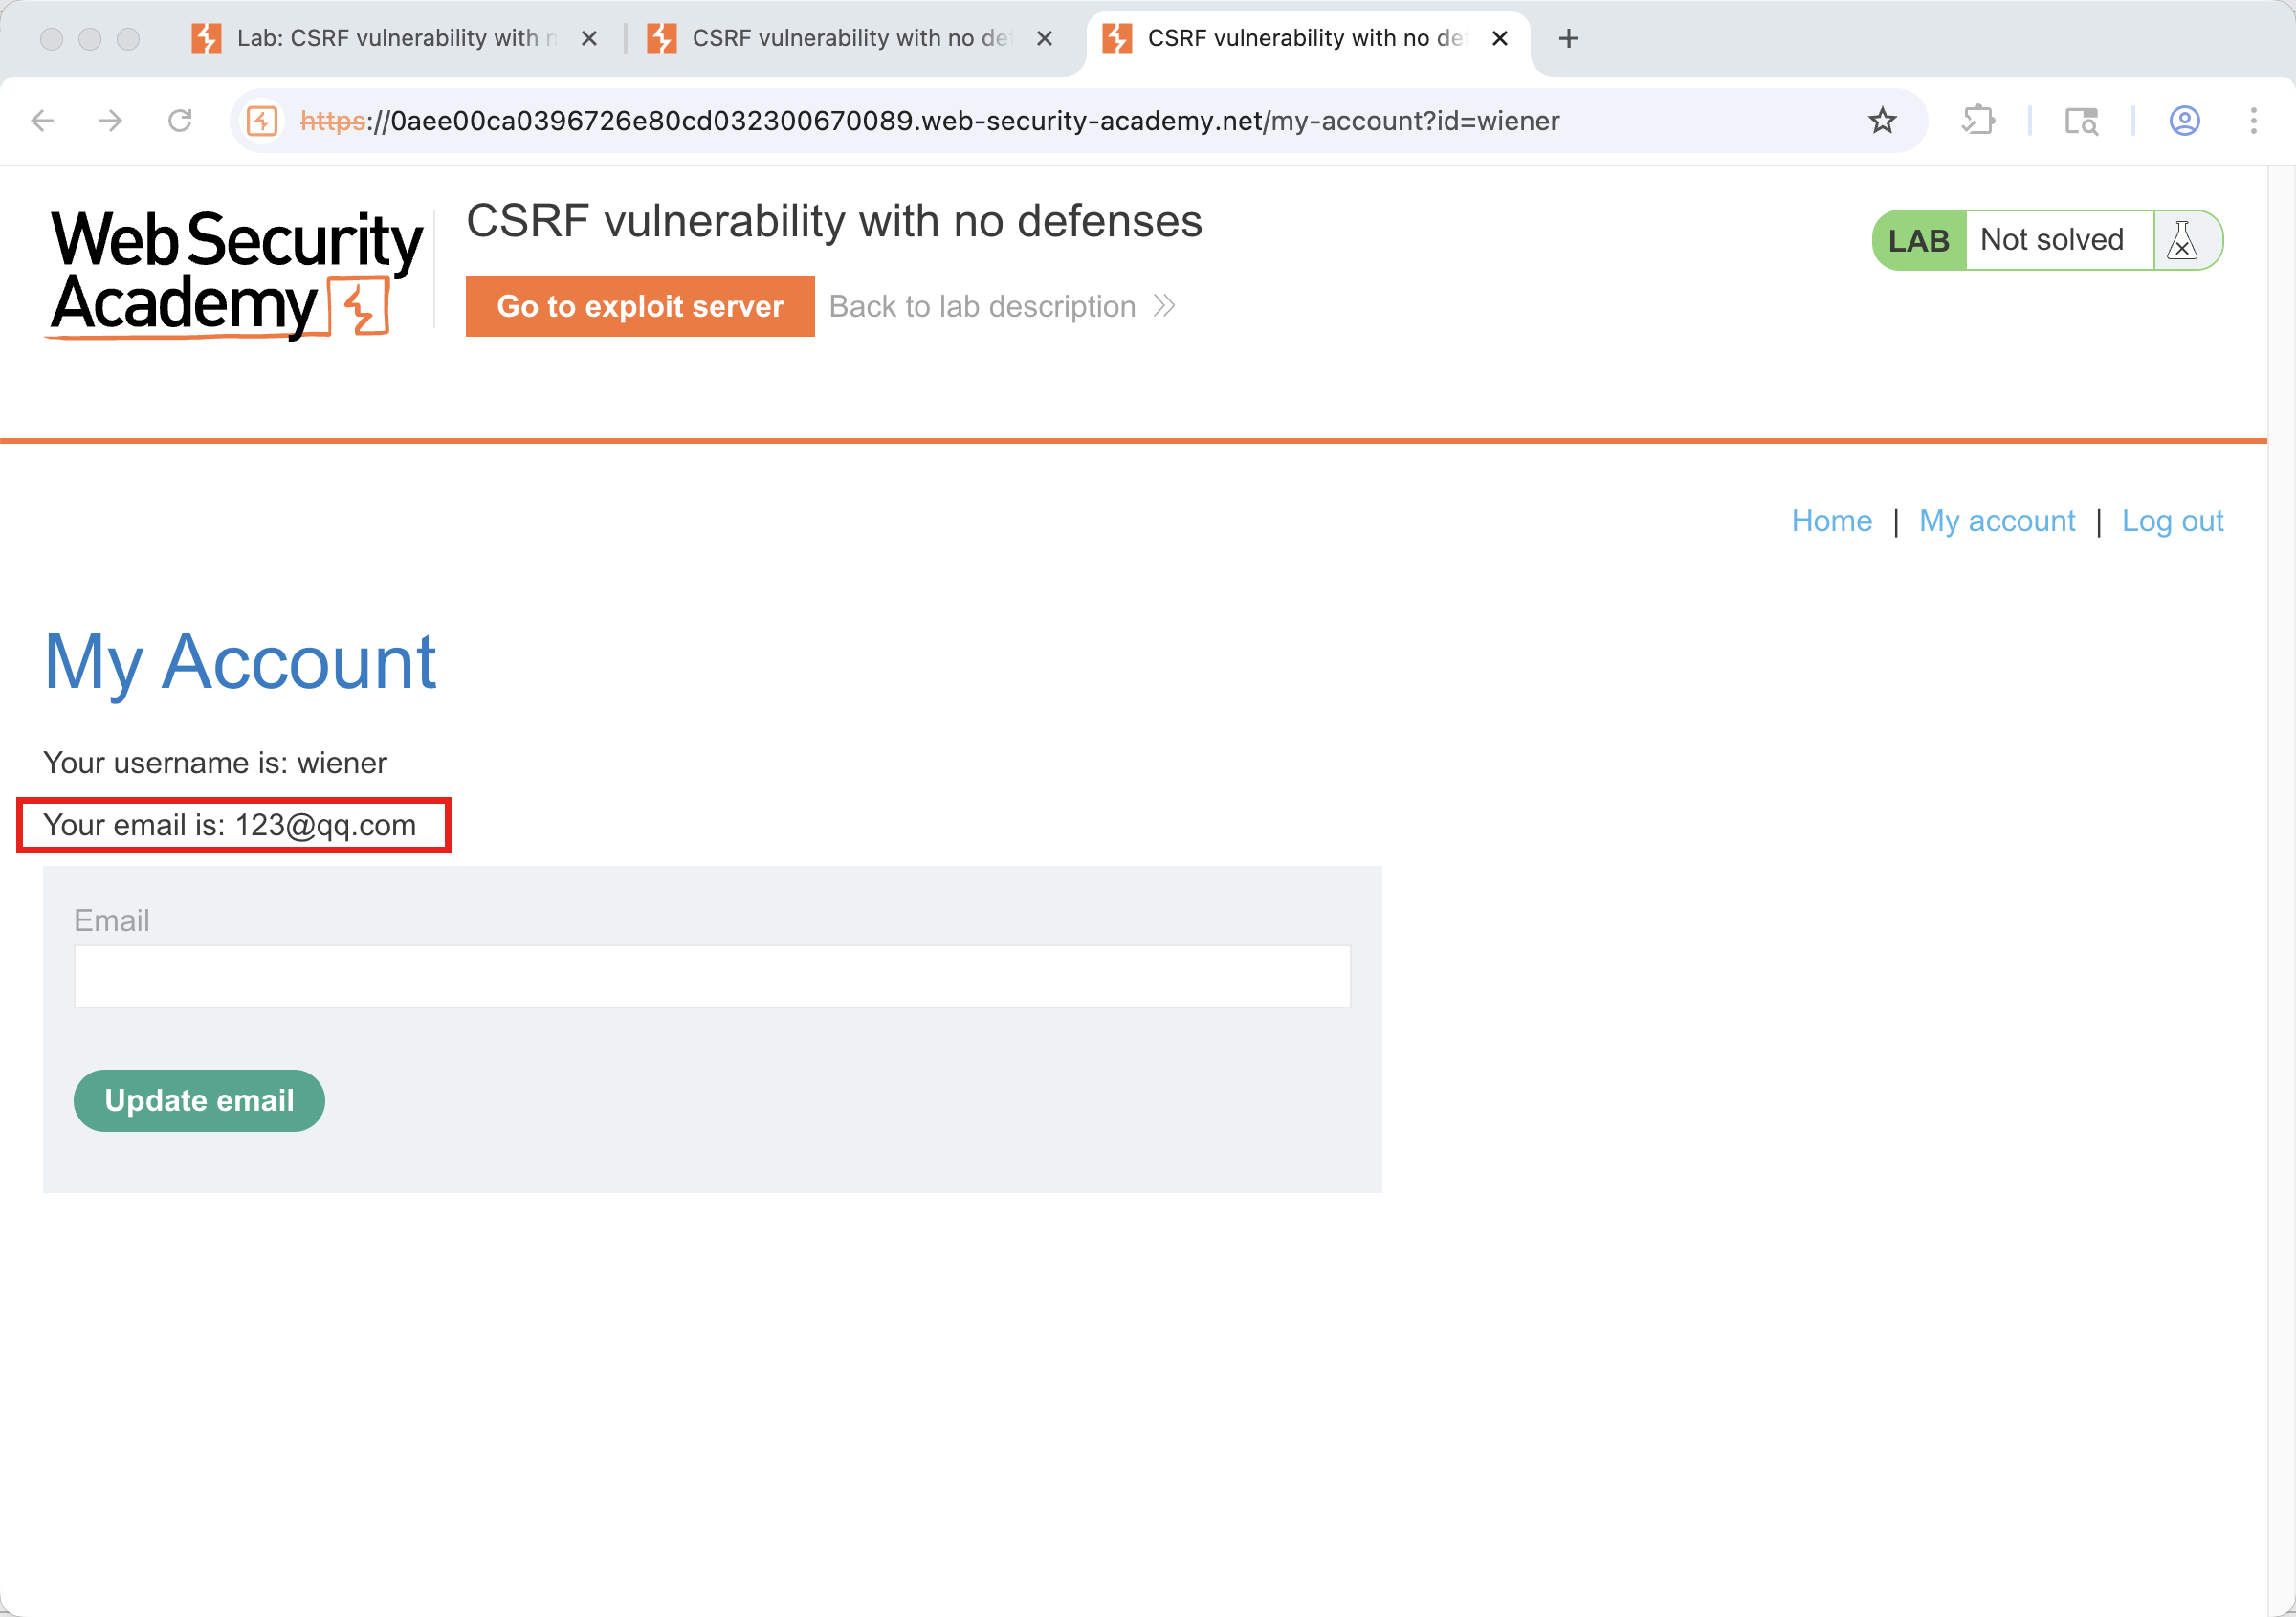Image resolution: width=2296 pixels, height=1617 pixels.
Task: Click the browser forward arrow
Action: pyautogui.click(x=111, y=121)
